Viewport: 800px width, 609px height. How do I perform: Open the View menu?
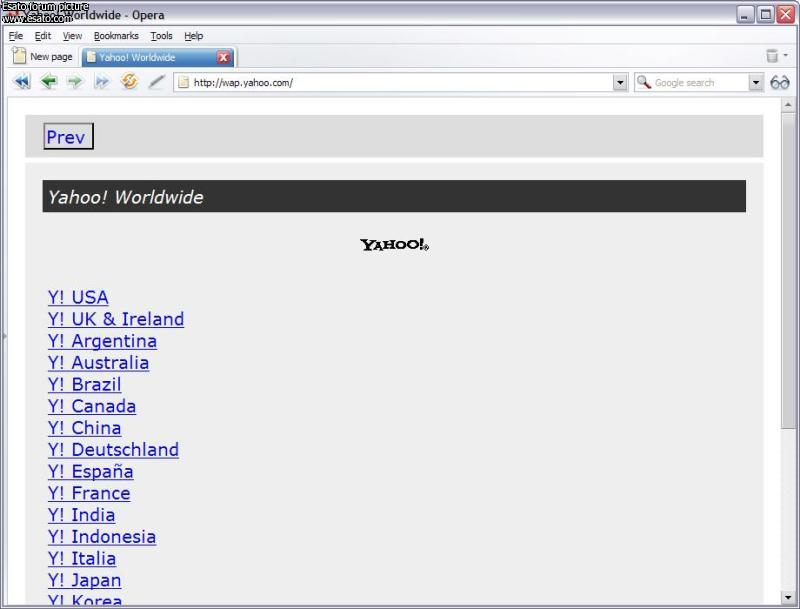72,36
